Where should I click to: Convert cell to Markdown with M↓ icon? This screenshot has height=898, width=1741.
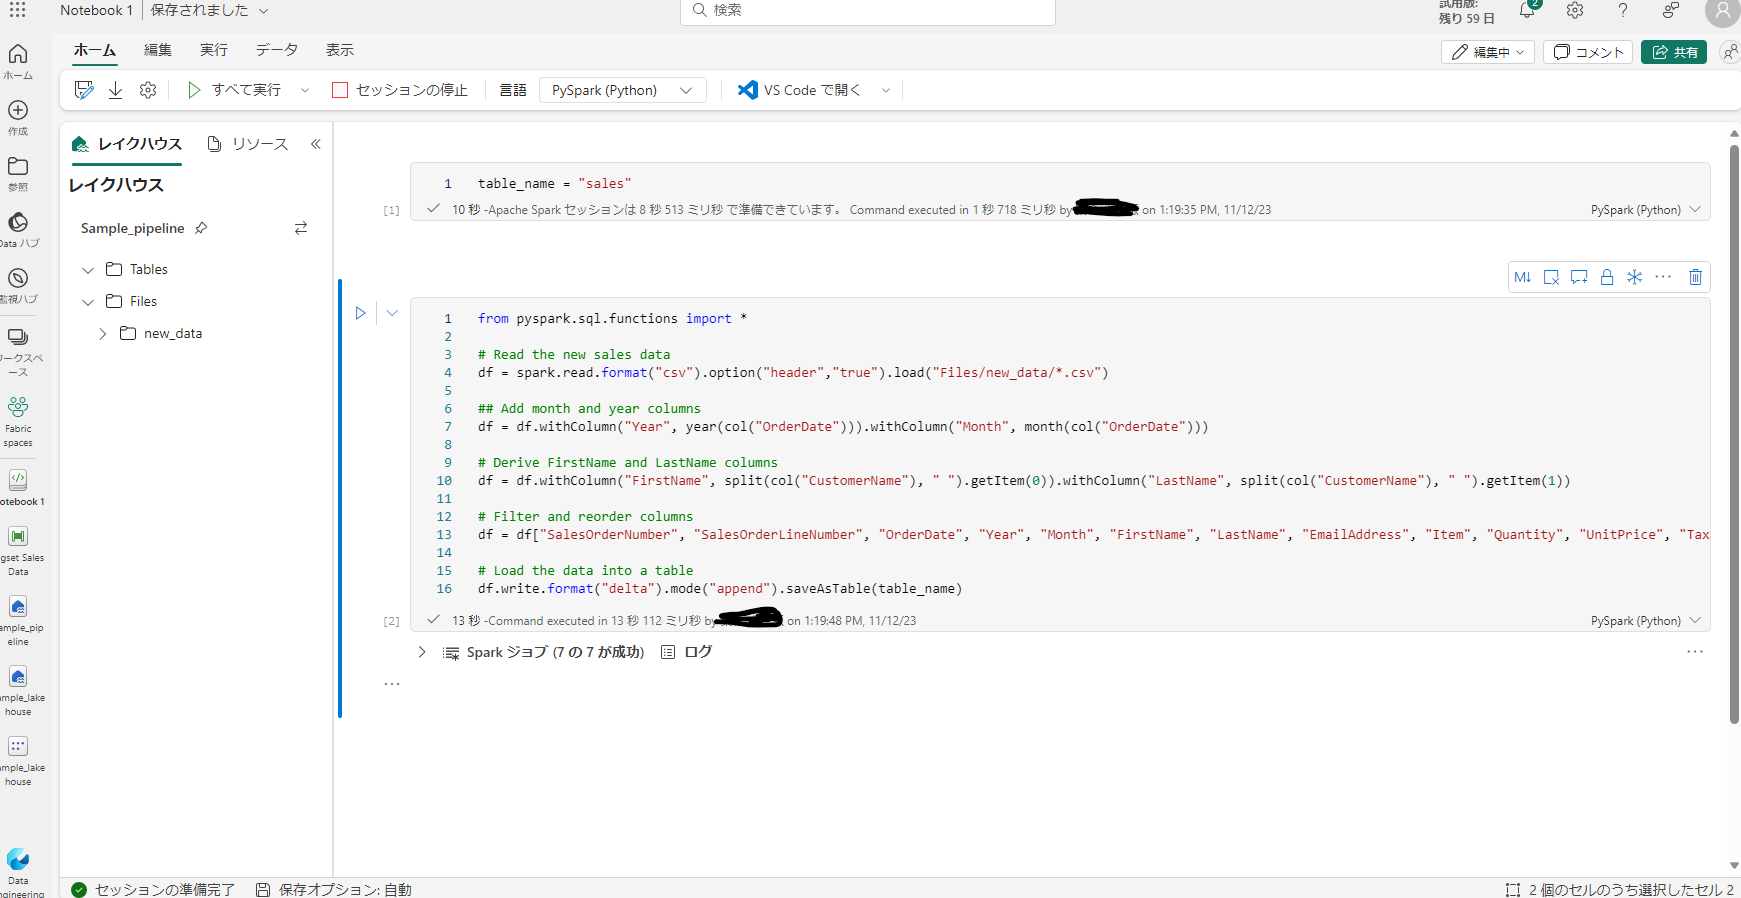[x=1523, y=277]
